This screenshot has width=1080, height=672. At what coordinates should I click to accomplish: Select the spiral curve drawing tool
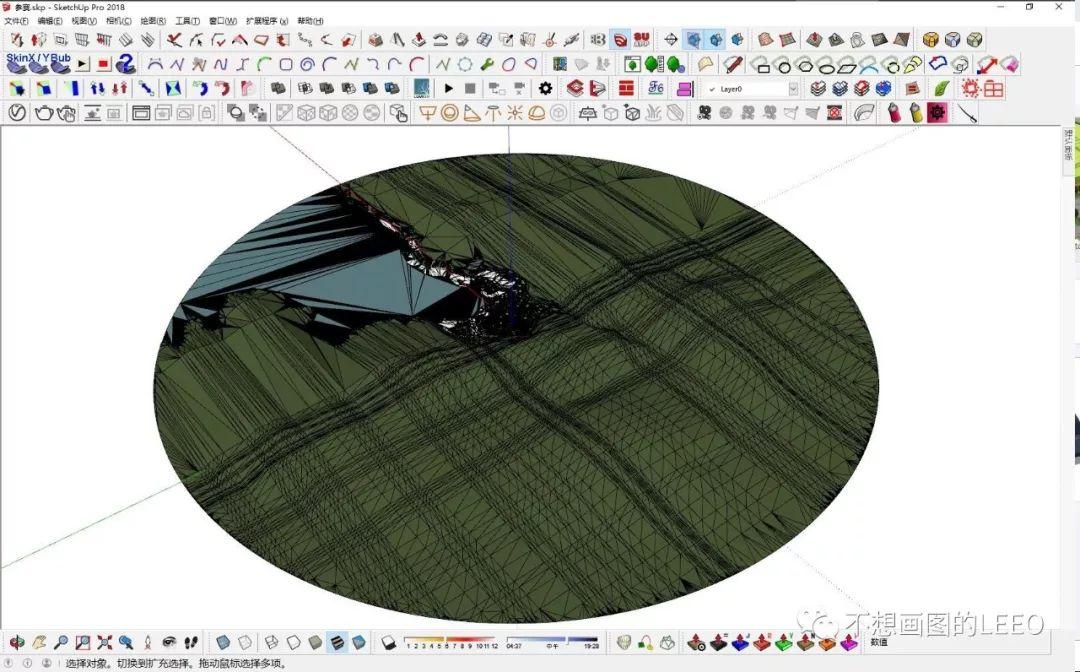pos(307,65)
